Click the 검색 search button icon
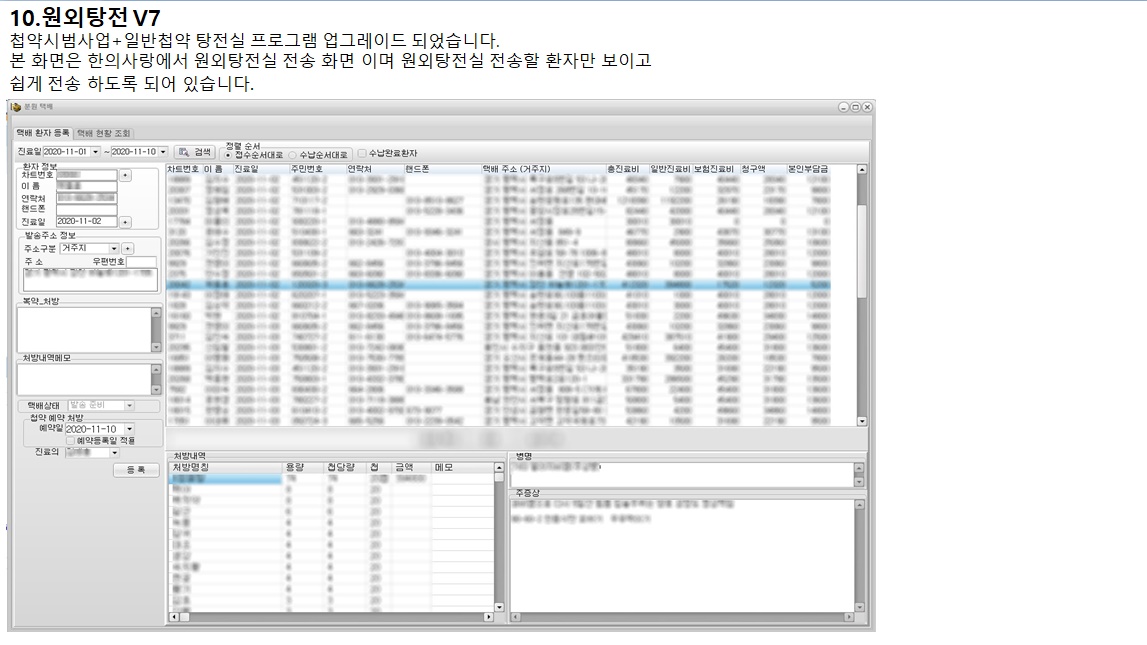Image resolution: width=1147 pixels, height=645 pixels. (184, 152)
